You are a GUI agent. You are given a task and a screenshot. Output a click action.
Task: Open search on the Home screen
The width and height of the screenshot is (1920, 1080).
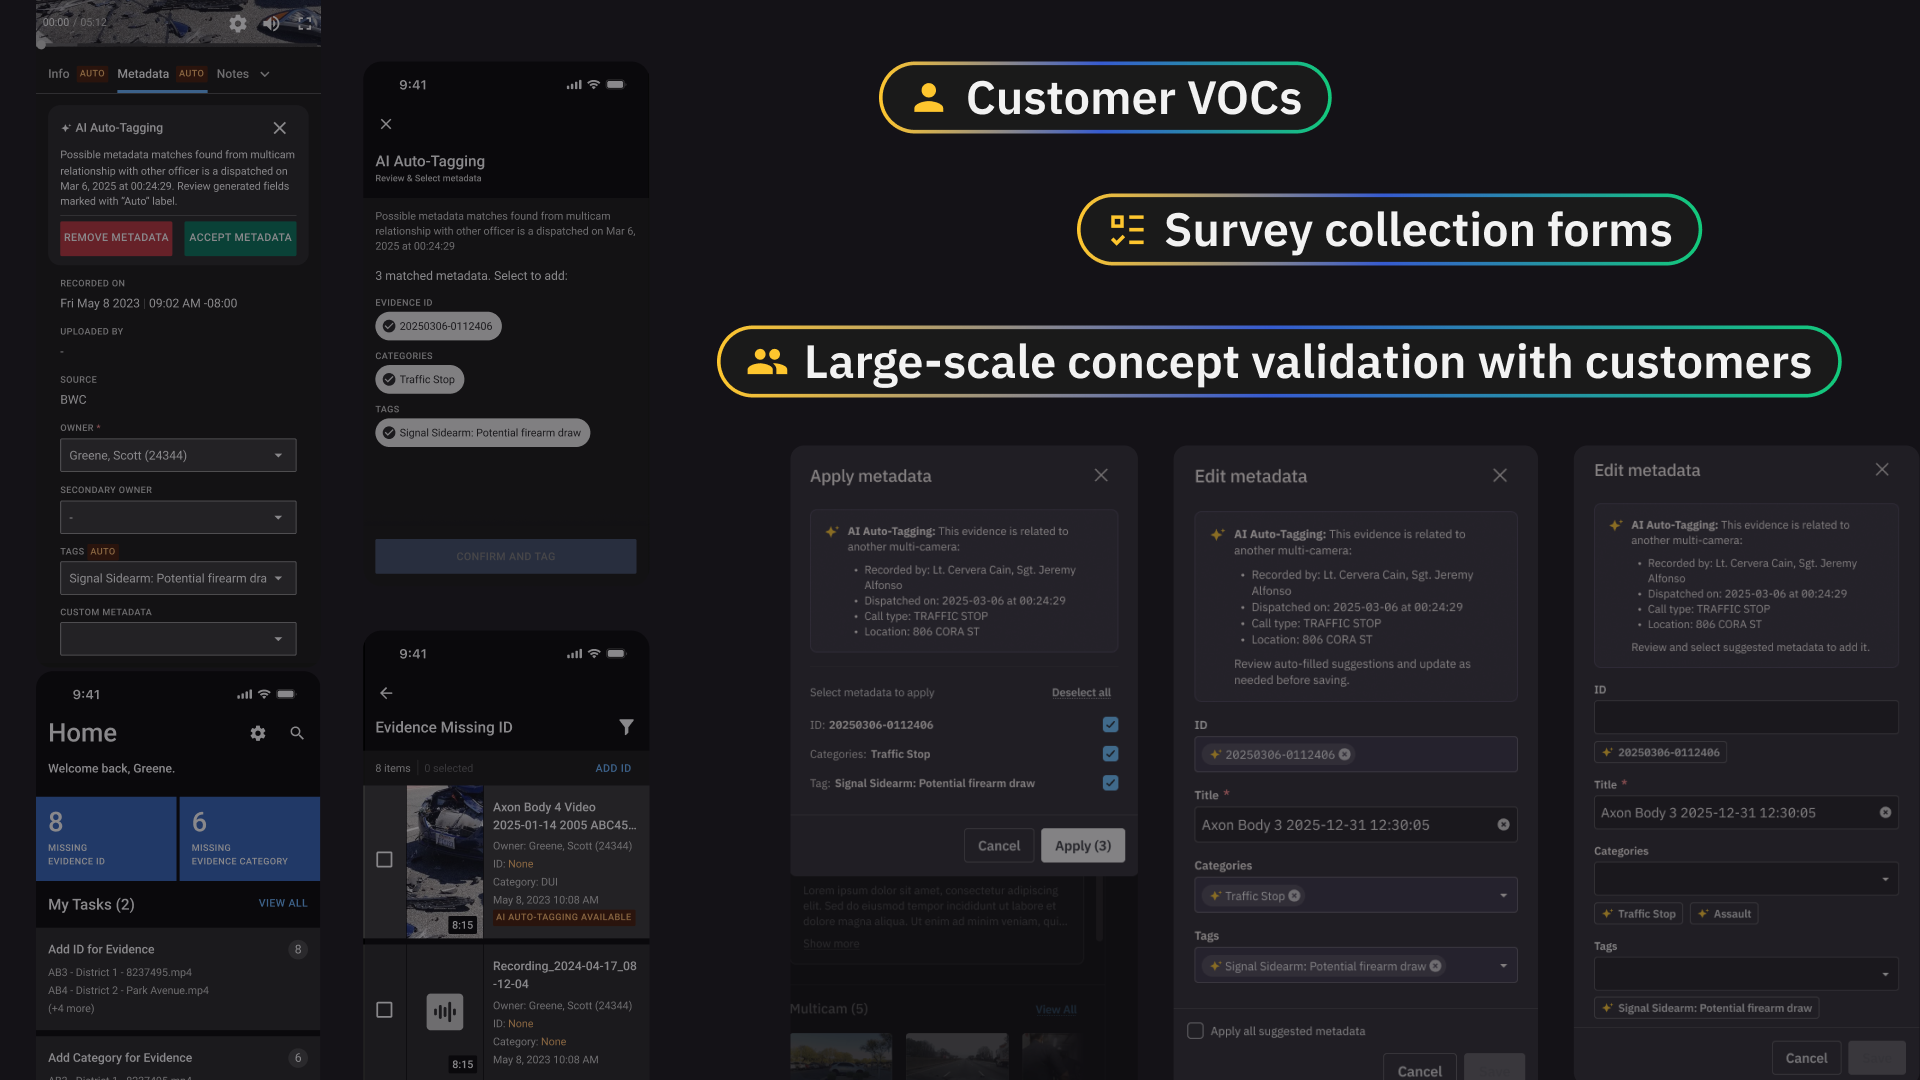(x=296, y=733)
